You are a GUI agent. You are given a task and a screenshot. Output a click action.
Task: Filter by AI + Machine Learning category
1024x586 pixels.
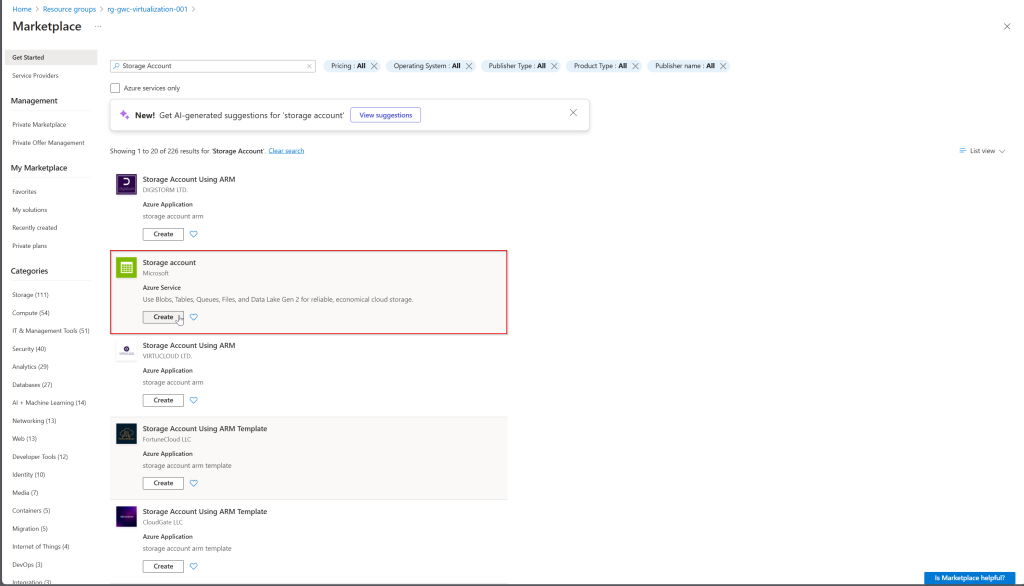click(49, 402)
